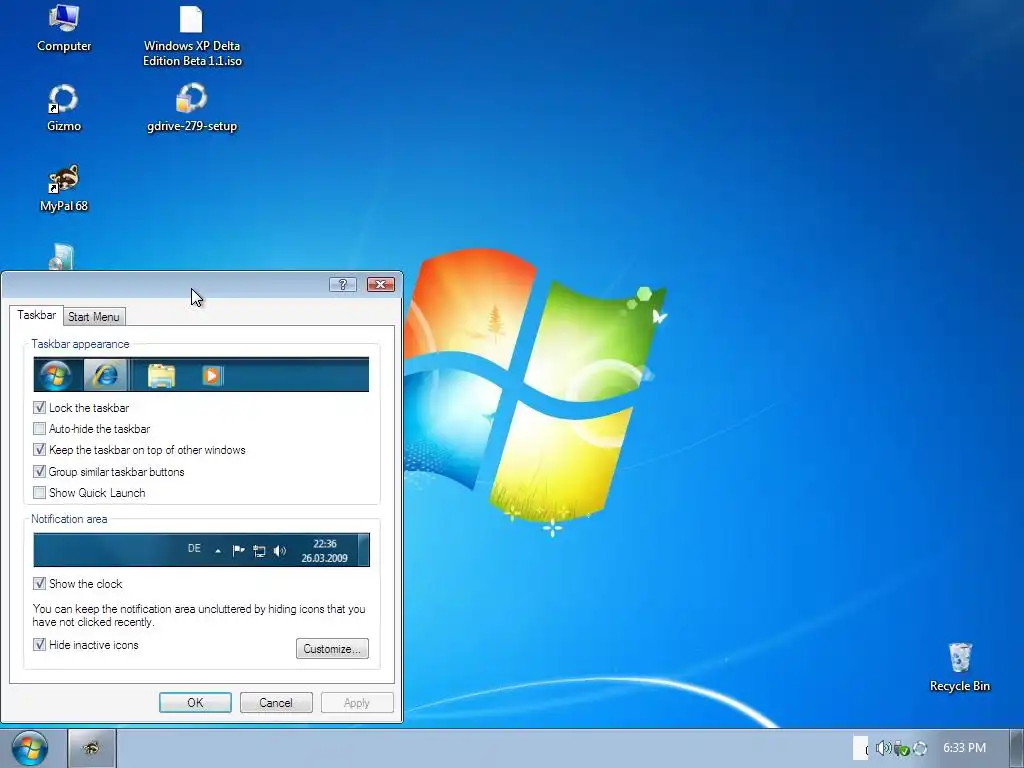Open the volume speaker tray icon
The width and height of the screenshot is (1024, 768).
(883, 748)
